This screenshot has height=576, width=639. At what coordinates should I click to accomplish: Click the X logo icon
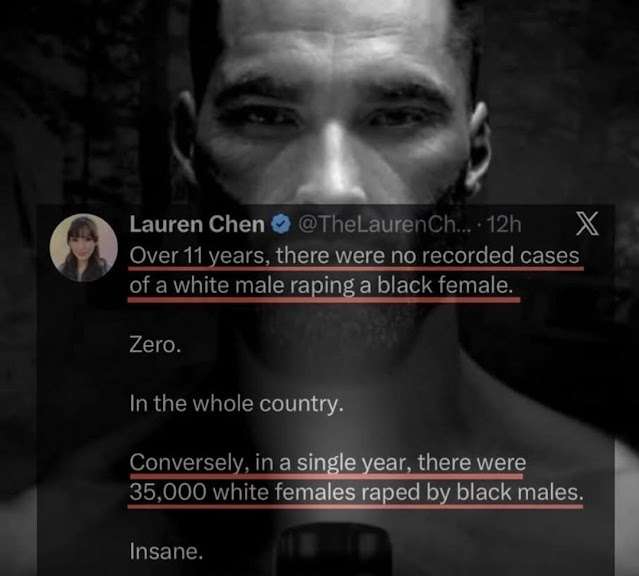(587, 223)
